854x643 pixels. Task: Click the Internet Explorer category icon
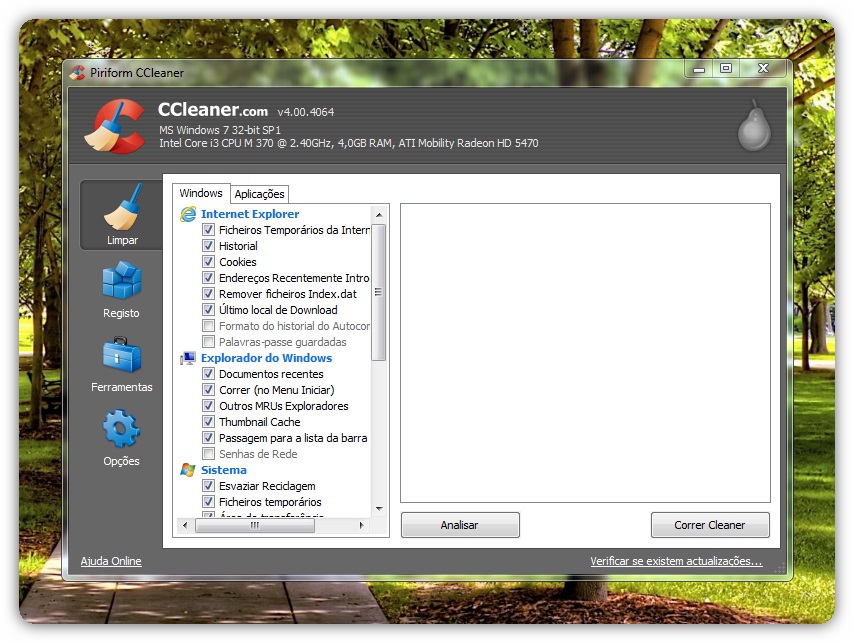188,214
